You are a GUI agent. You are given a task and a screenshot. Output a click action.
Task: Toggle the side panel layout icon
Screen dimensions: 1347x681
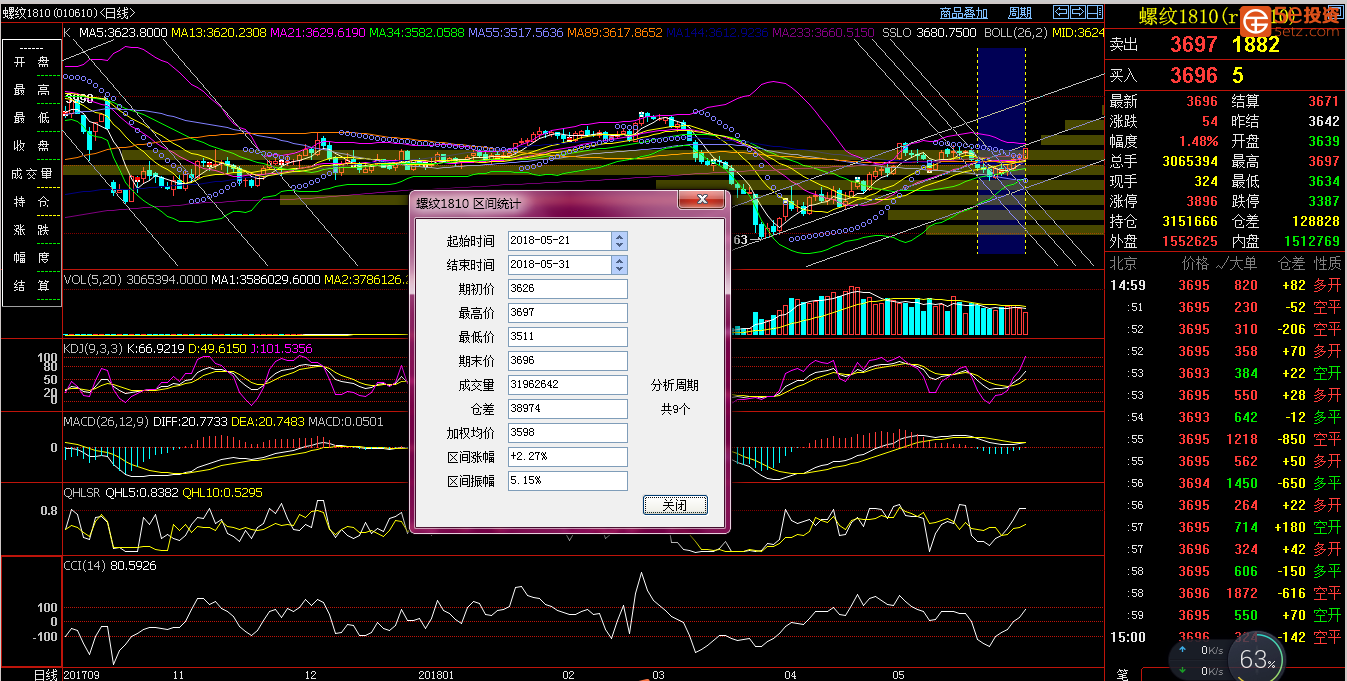[1095, 12]
